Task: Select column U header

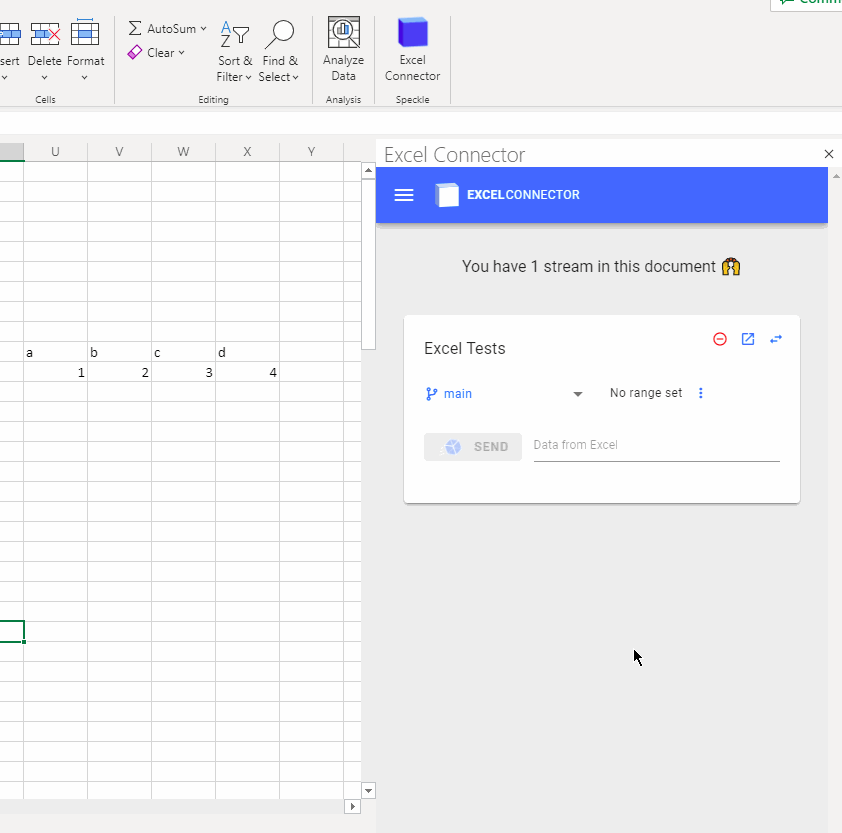Action: point(55,152)
